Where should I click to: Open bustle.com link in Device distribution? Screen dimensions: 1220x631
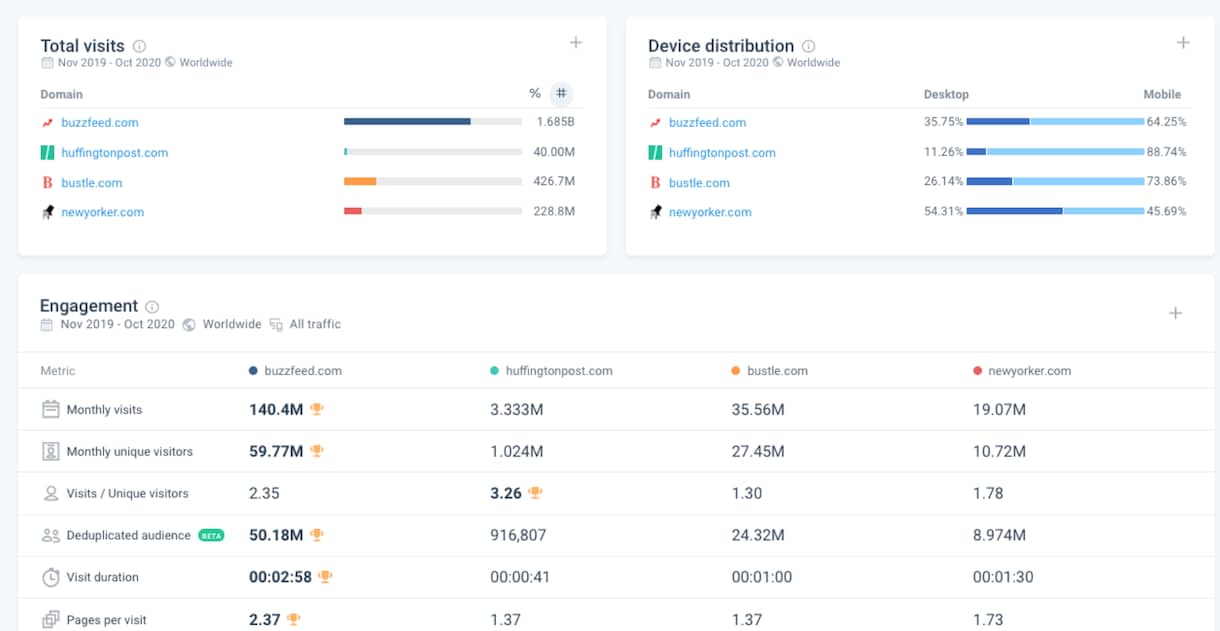700,183
